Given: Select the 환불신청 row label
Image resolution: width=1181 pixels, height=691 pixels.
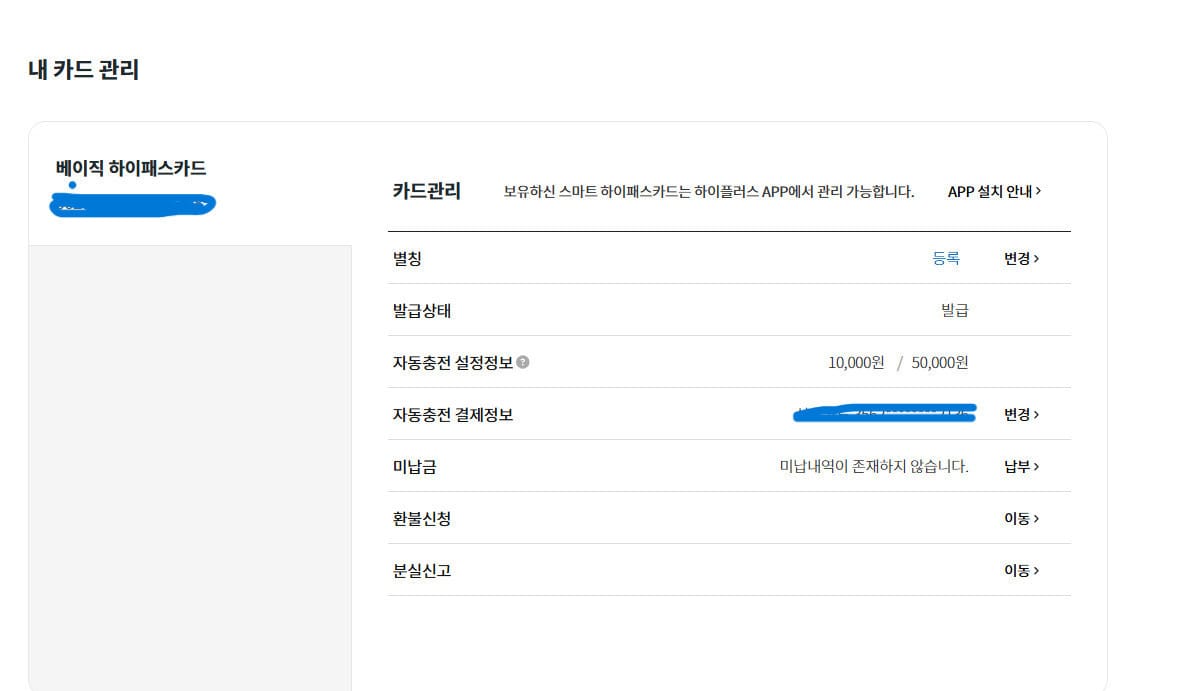Looking at the screenshot, I should 422,519.
